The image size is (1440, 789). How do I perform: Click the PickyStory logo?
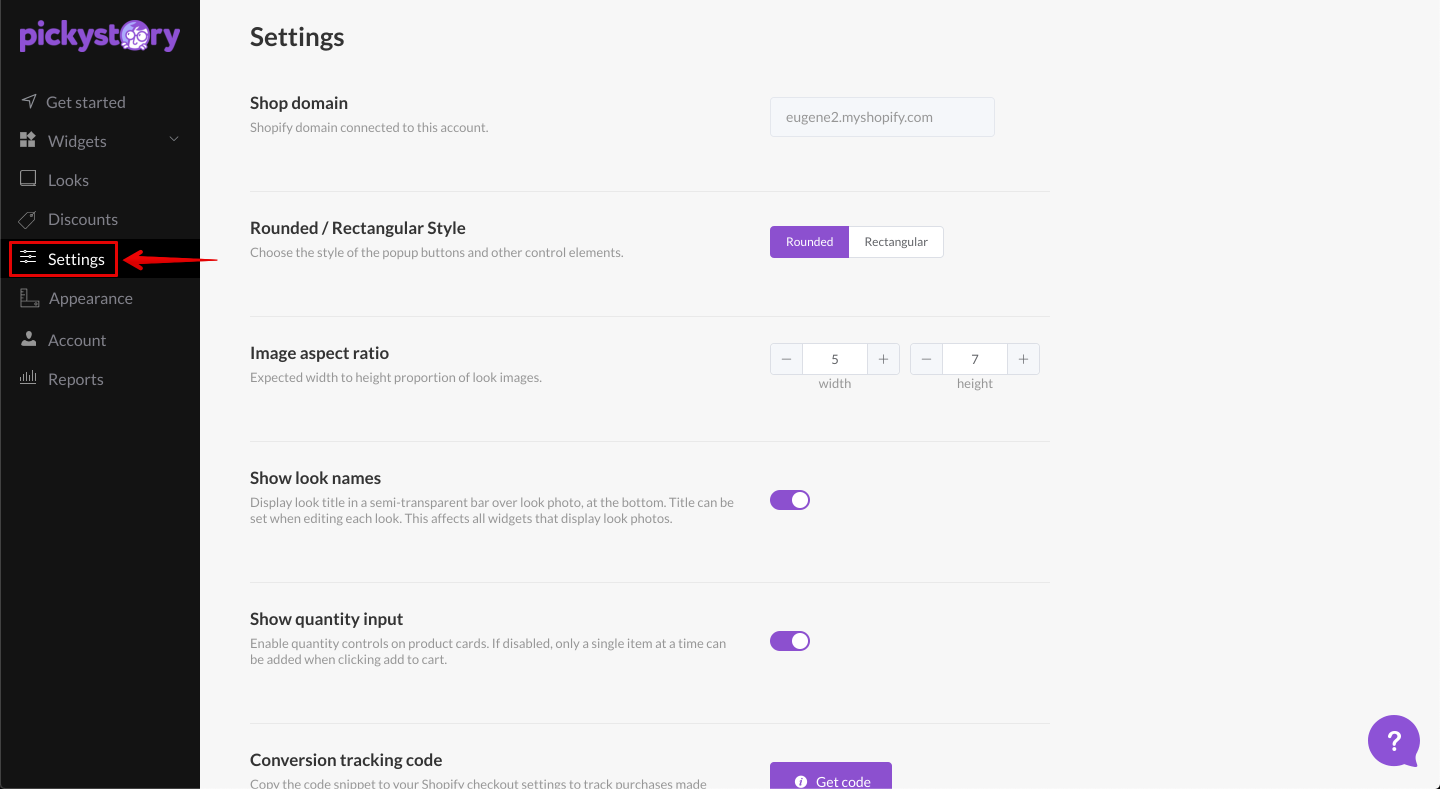[100, 37]
